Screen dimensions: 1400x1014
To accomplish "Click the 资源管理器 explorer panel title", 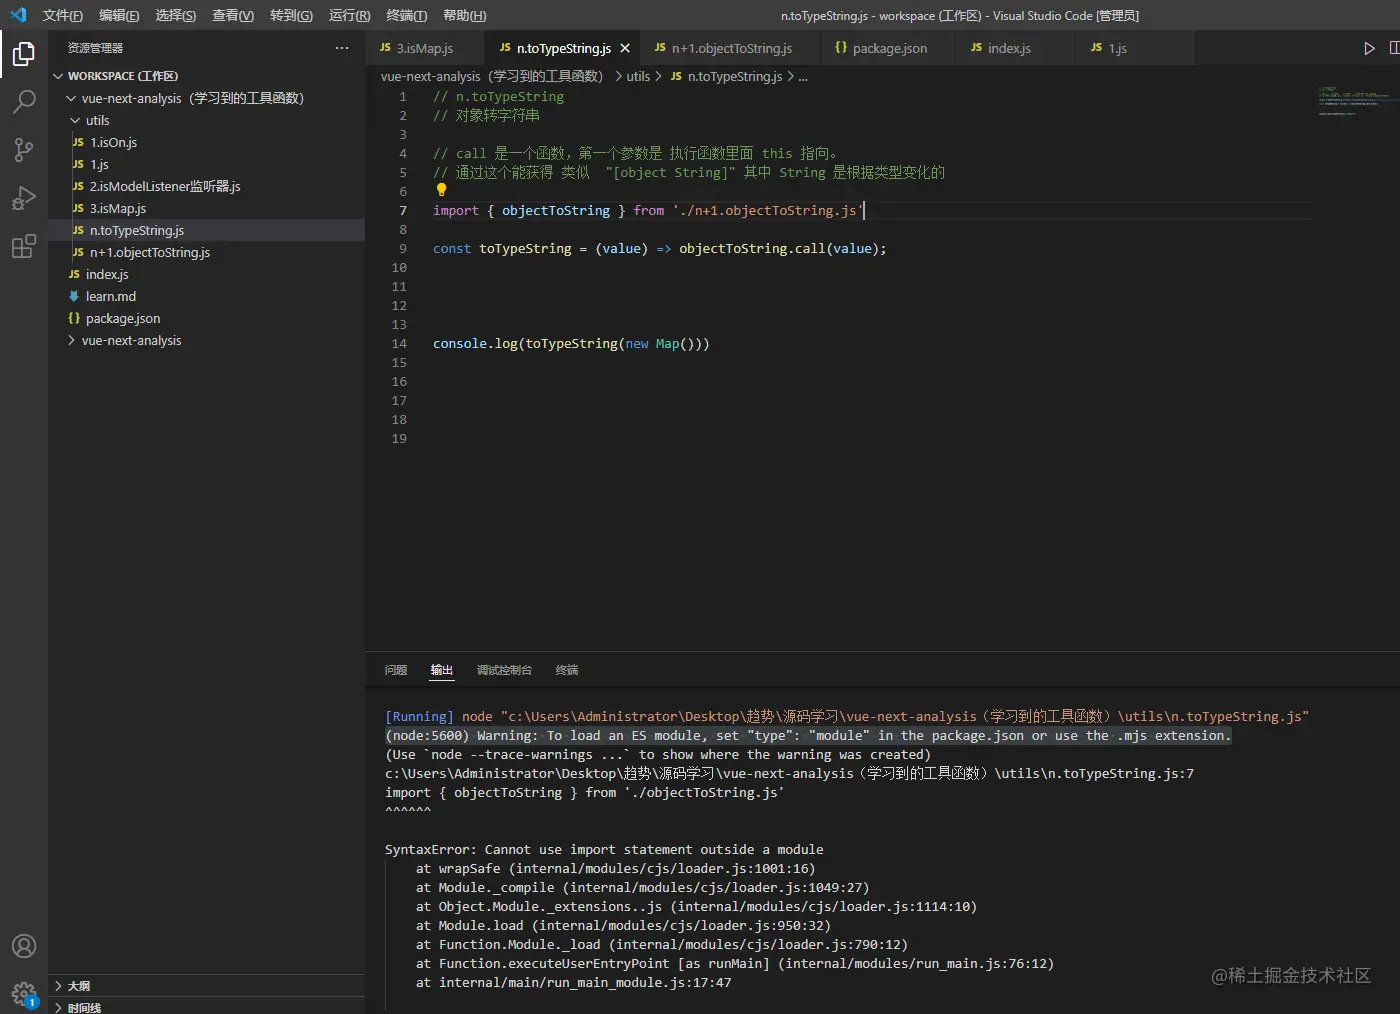I will 95,48.
